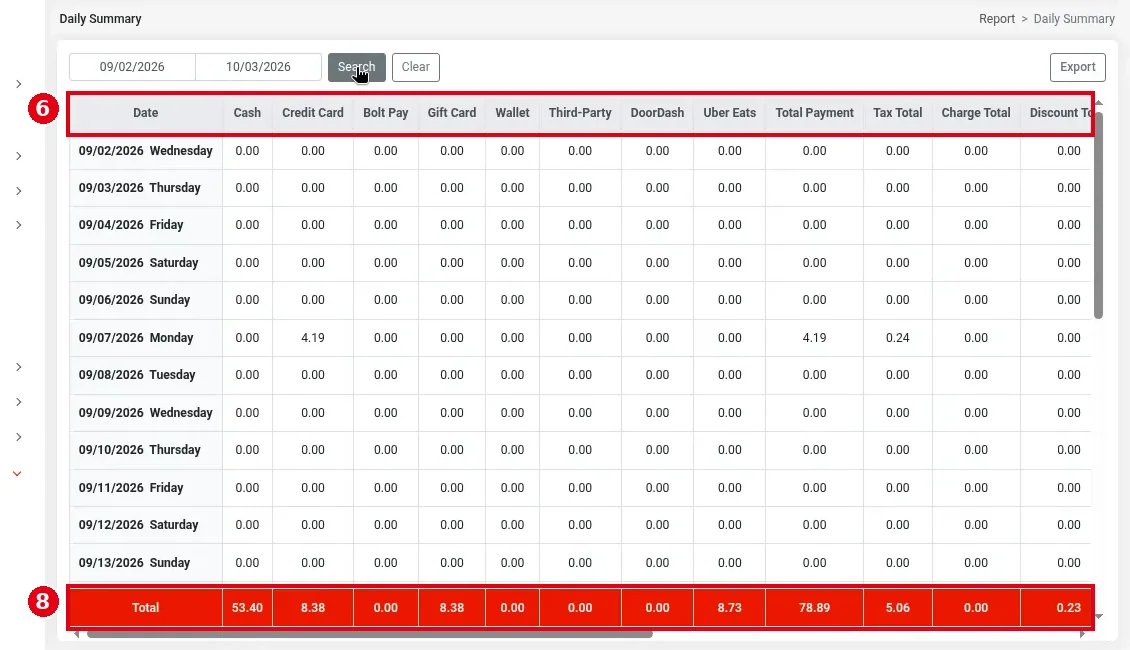This screenshot has height=650, width=1130.
Task: Select the 09/09/2026 Wednesday row date
Action: pyautogui.click(x=146, y=412)
